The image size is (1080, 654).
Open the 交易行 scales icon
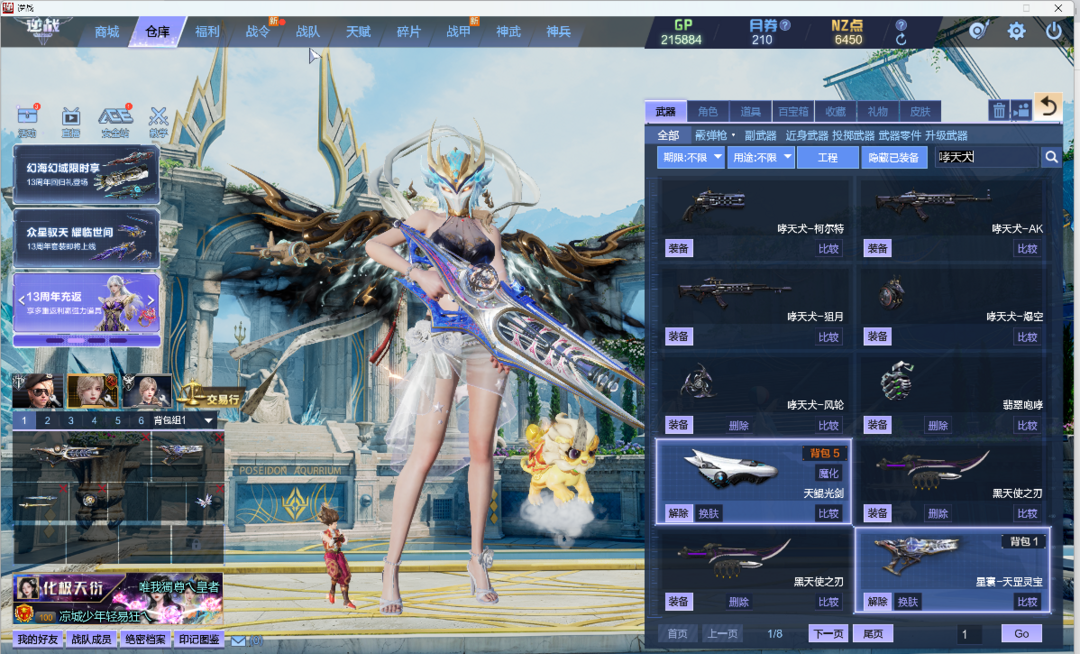[210, 394]
